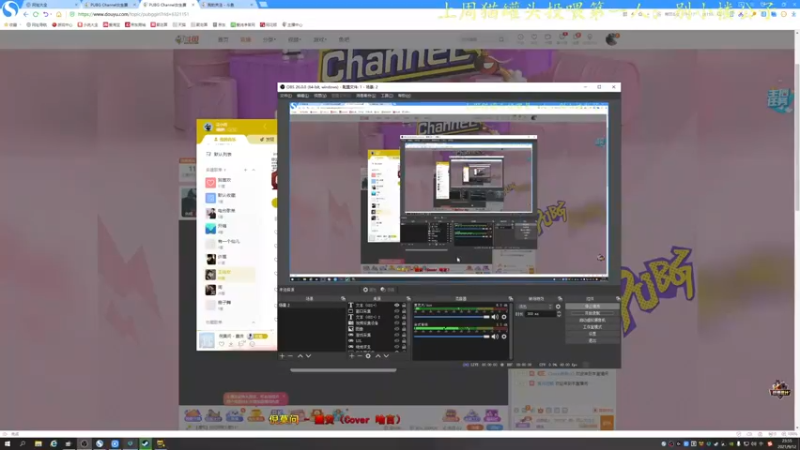Open second mixer channel settings gear
This screenshot has width=800, height=450.
[x=504, y=337]
